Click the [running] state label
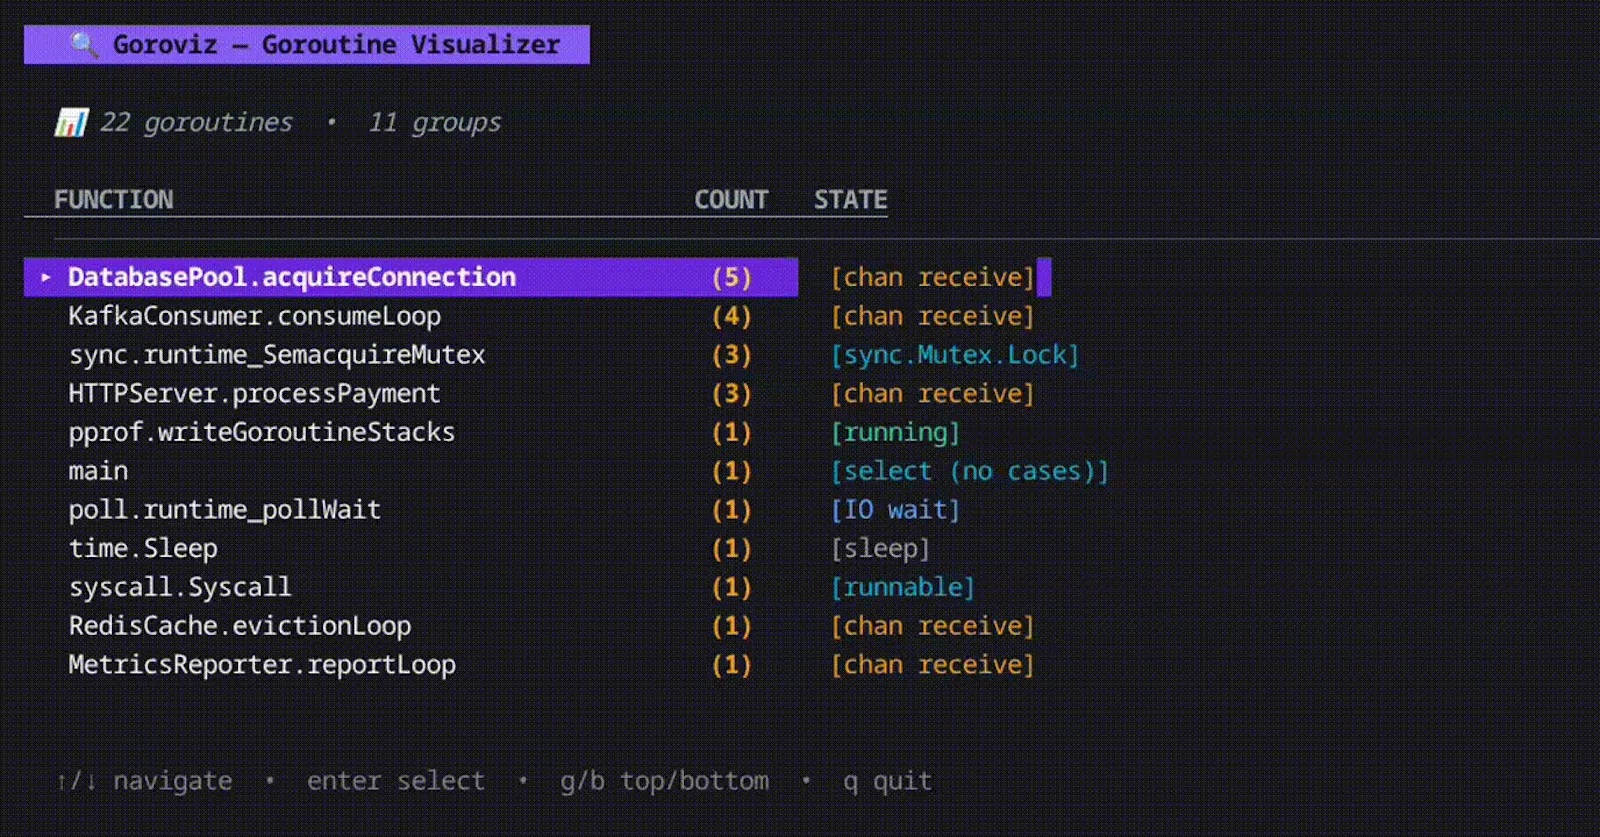This screenshot has width=1600, height=837. click(895, 432)
